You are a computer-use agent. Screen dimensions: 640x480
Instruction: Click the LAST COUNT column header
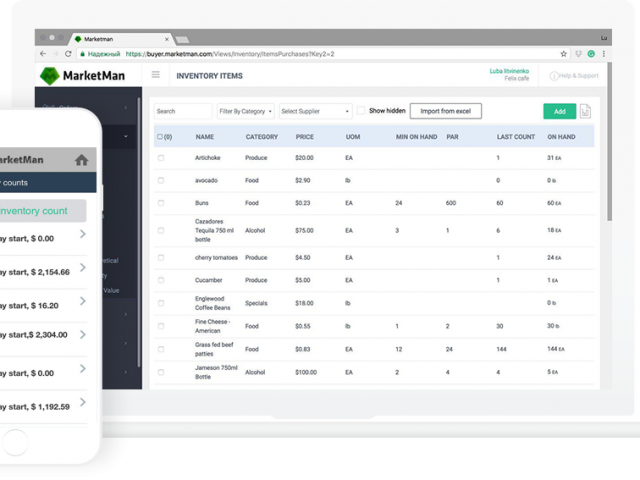click(516, 137)
